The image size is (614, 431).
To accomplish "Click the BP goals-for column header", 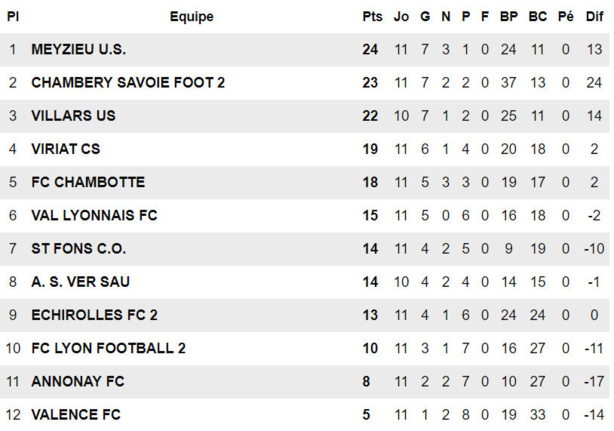I will click(x=508, y=16).
